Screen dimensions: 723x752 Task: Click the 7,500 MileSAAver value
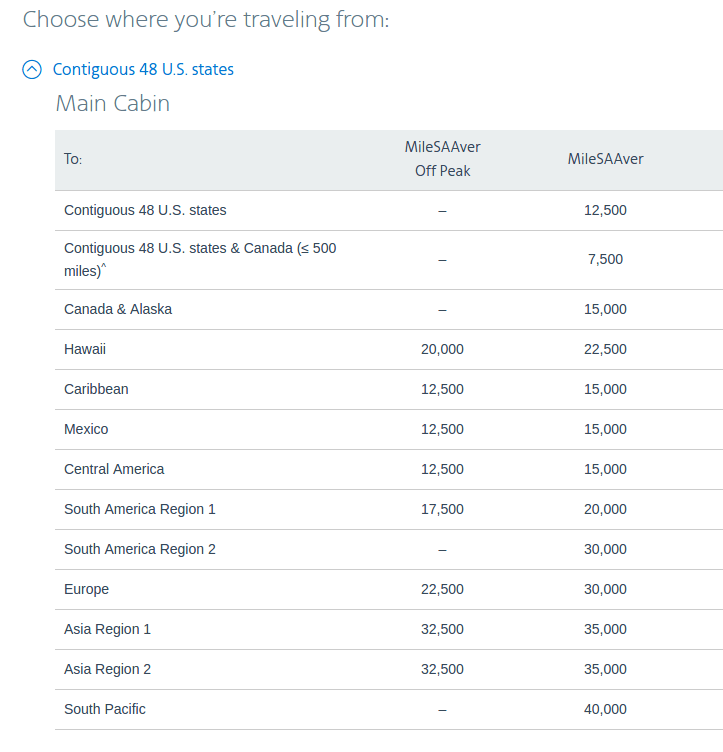(x=605, y=259)
